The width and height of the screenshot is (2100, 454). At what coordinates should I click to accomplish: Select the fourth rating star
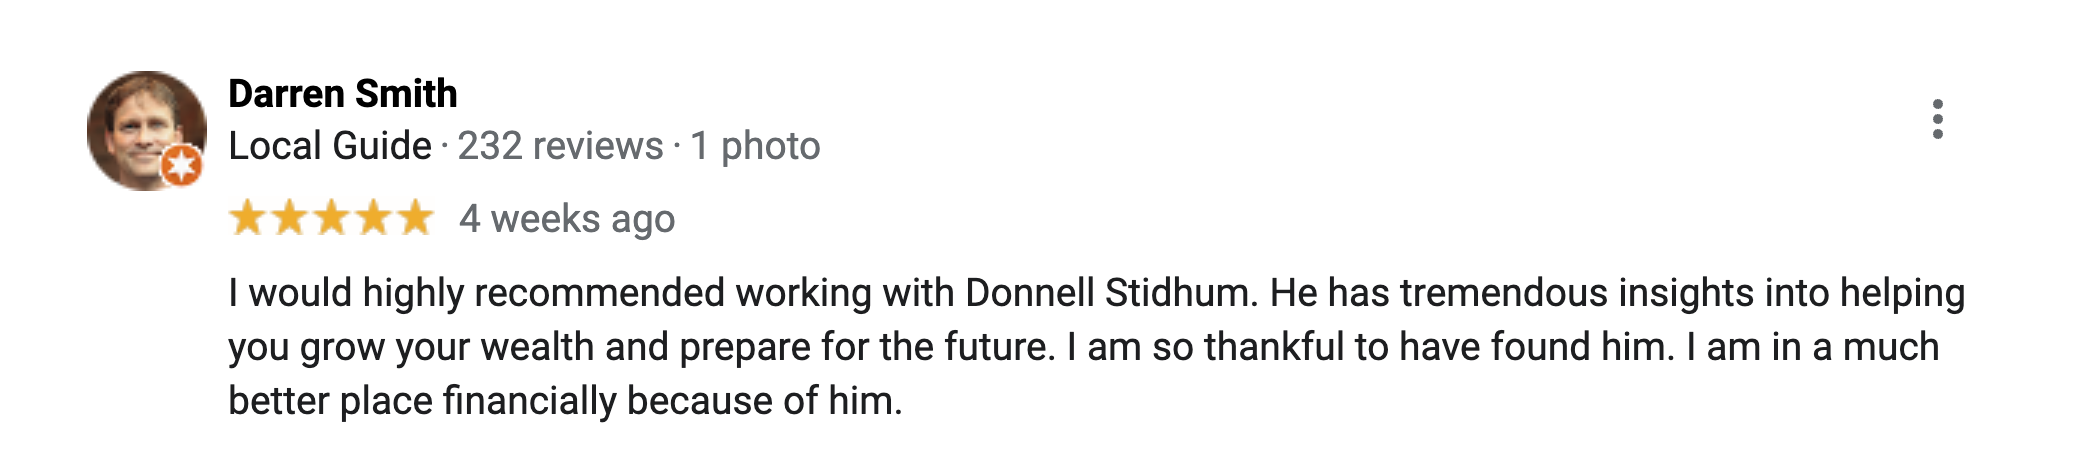[x=372, y=218]
